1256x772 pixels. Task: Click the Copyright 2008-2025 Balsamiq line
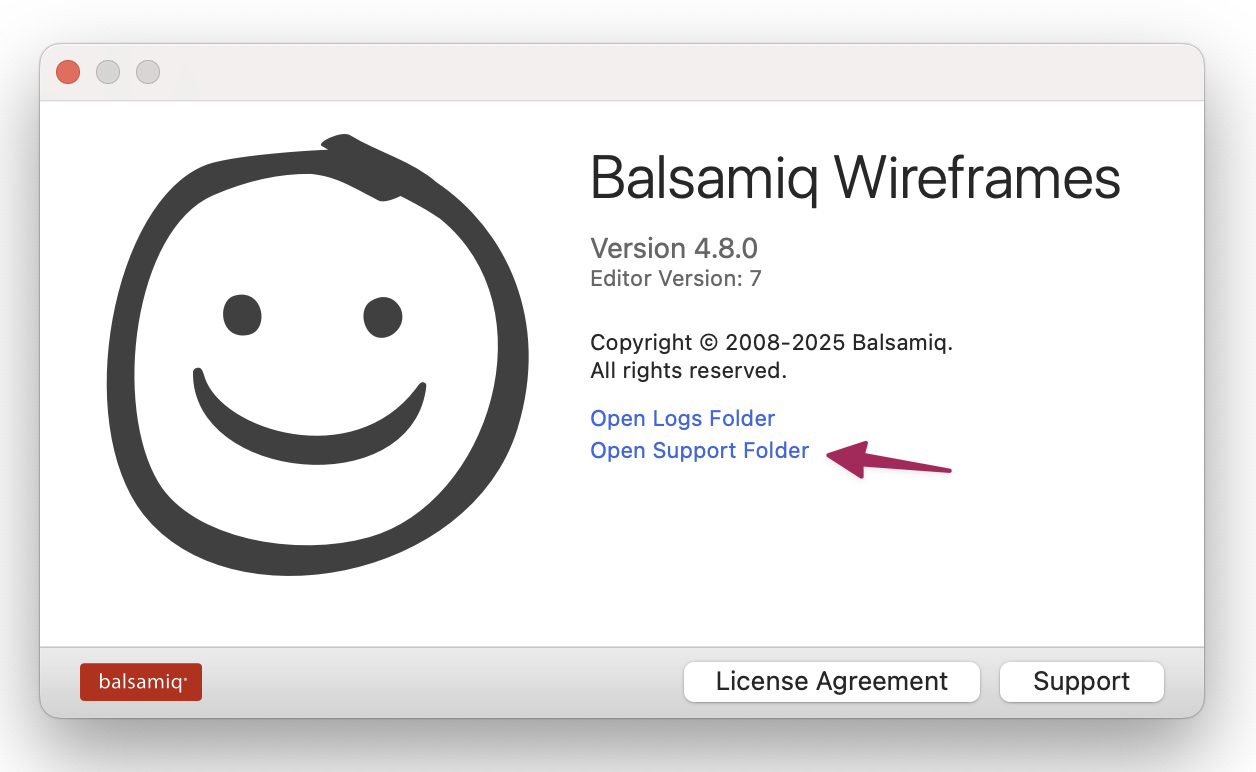pyautogui.click(x=771, y=342)
